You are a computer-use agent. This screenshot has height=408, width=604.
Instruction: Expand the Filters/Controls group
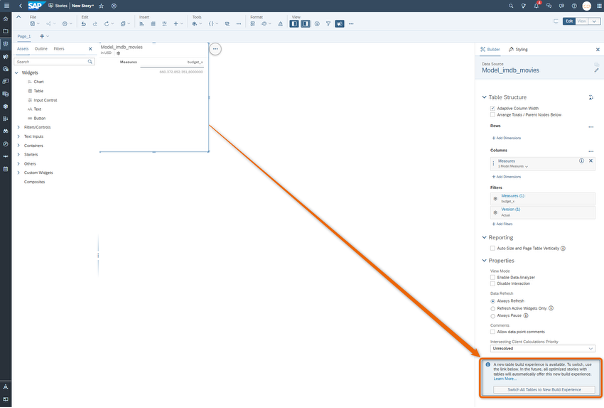point(18,127)
